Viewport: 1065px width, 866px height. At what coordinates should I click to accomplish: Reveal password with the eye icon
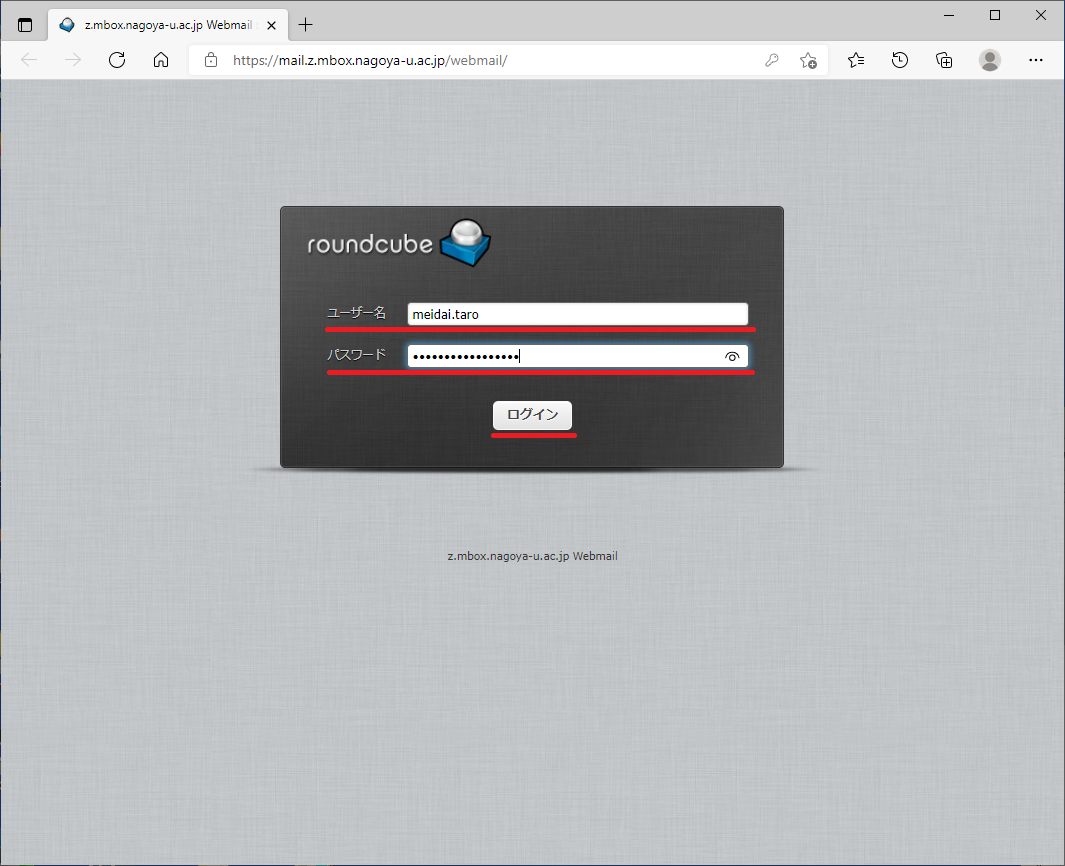click(732, 357)
